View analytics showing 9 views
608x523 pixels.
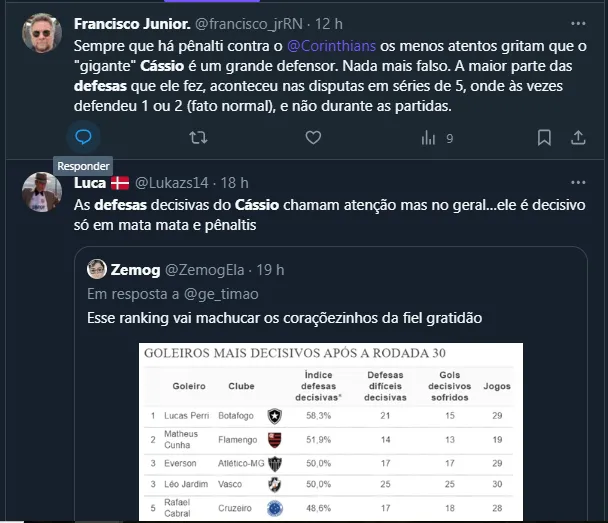point(437,137)
